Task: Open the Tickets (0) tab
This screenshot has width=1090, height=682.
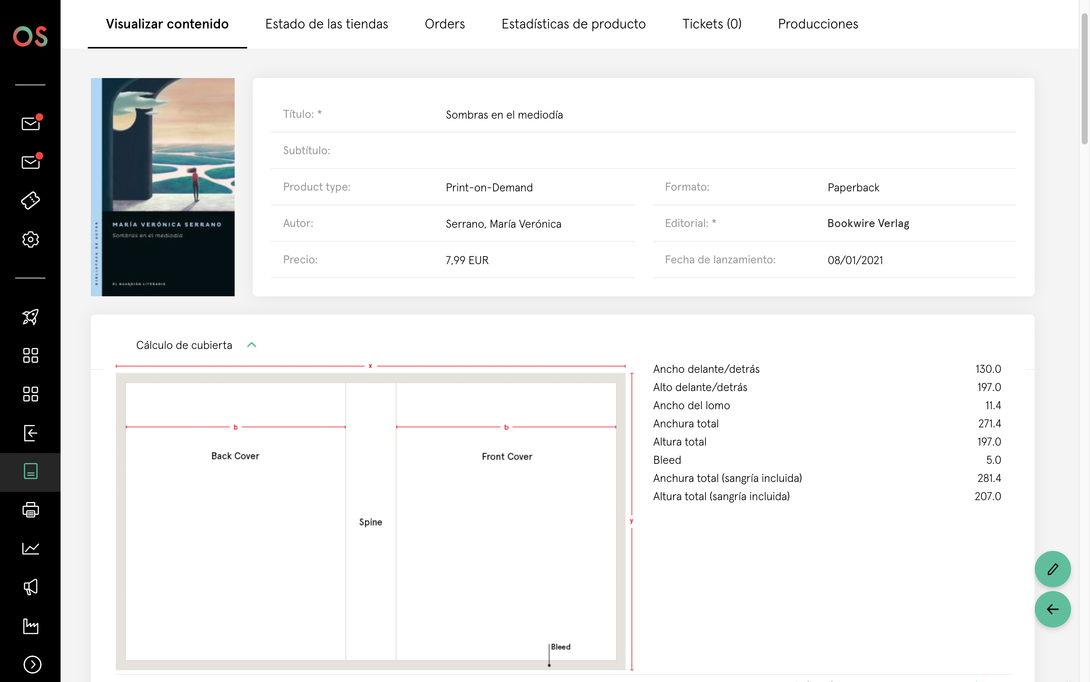Action: pos(711,24)
